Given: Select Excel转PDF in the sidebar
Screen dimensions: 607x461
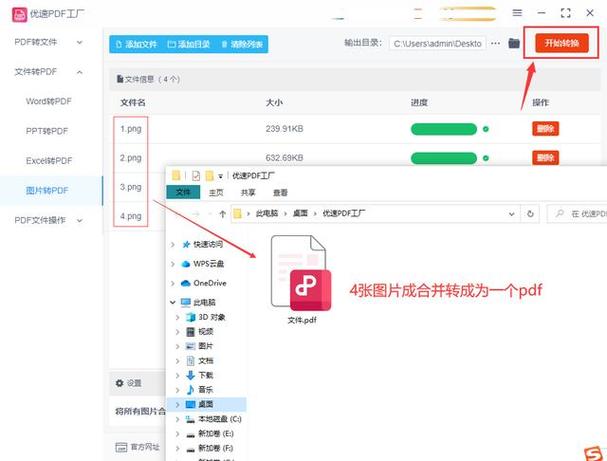Looking at the screenshot, I should click(x=49, y=161).
